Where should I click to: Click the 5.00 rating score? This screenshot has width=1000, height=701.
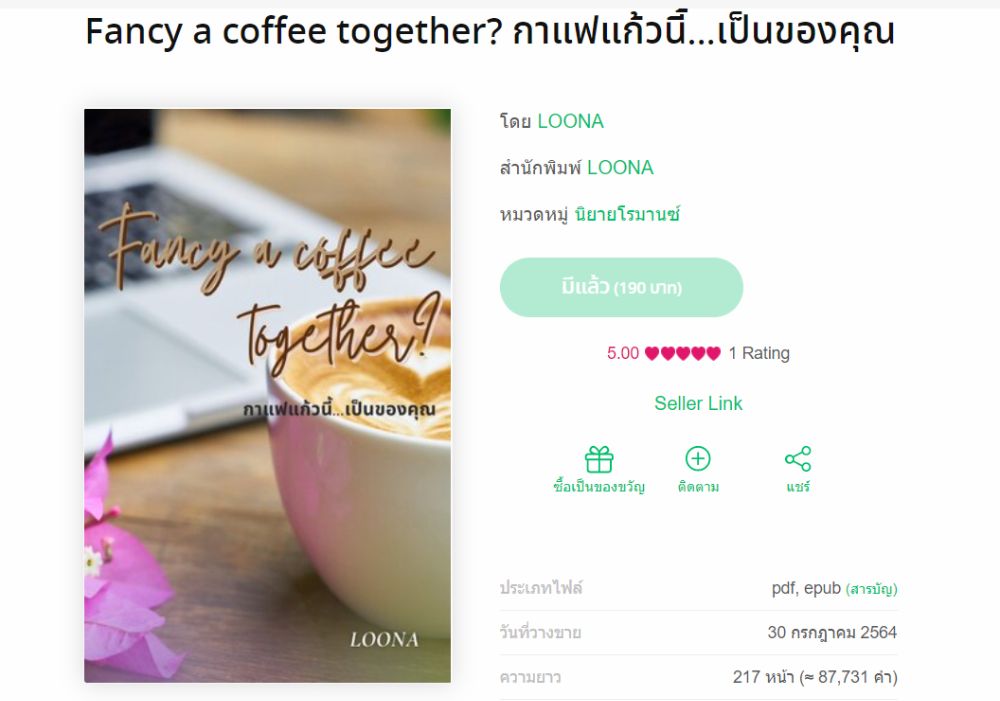[622, 353]
